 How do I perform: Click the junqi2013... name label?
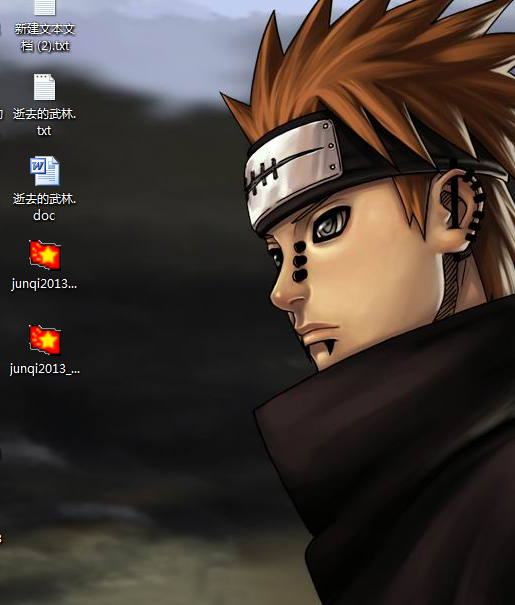(x=44, y=284)
